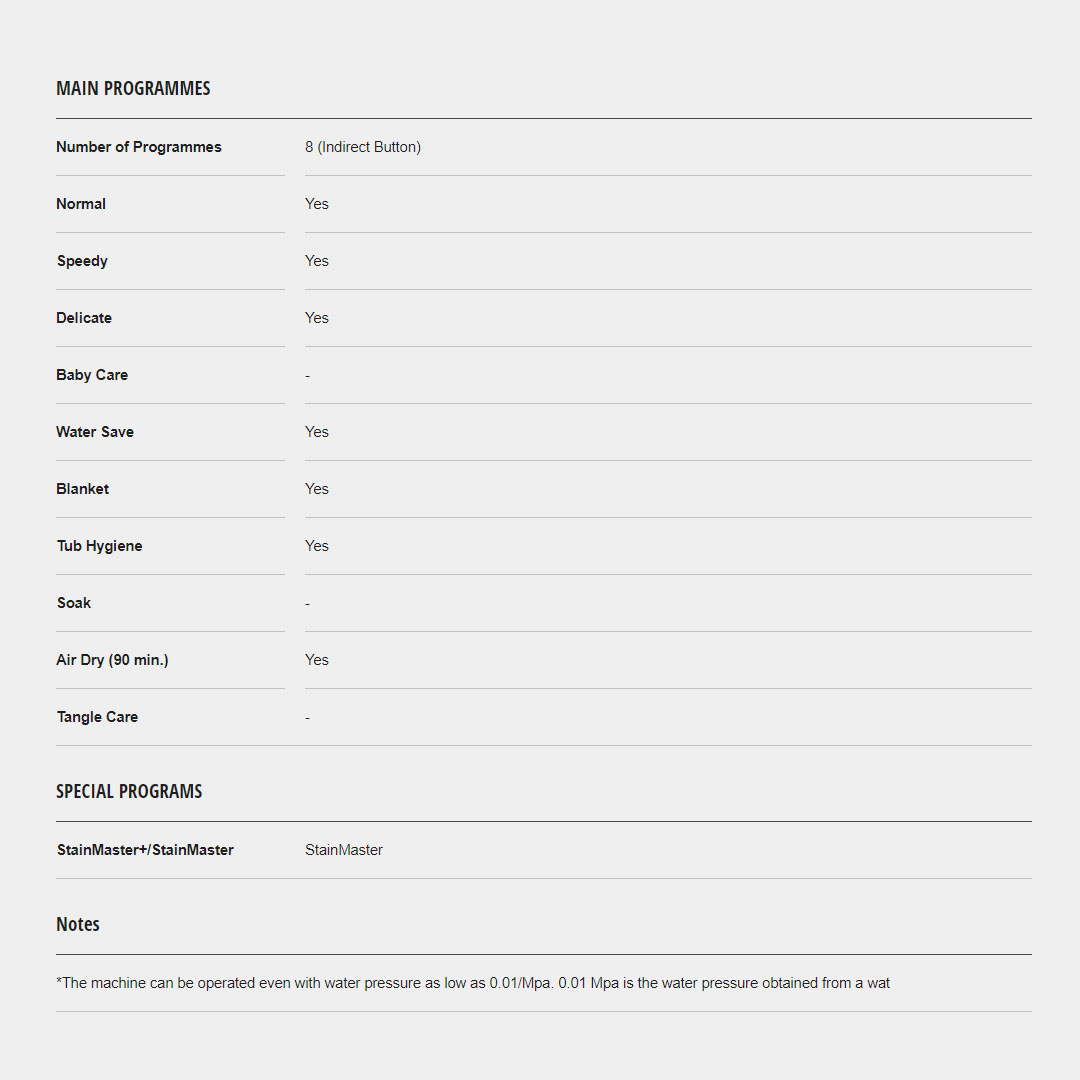
Task: Click the Yes value beside Tub Hygiene
Action: (317, 546)
